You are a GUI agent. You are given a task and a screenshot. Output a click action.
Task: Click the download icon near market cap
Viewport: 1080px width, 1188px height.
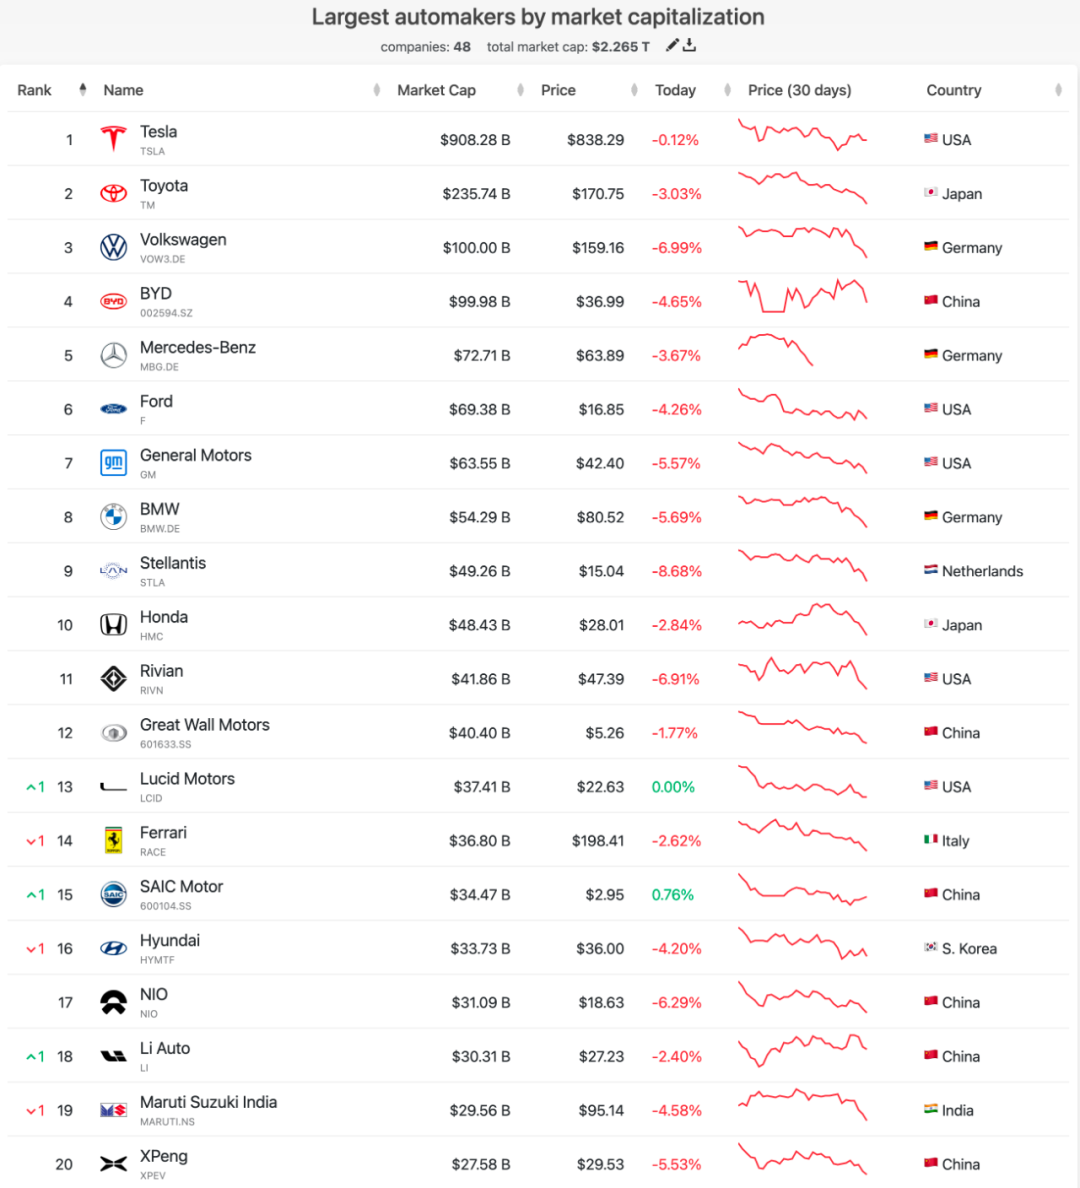[x=689, y=45]
